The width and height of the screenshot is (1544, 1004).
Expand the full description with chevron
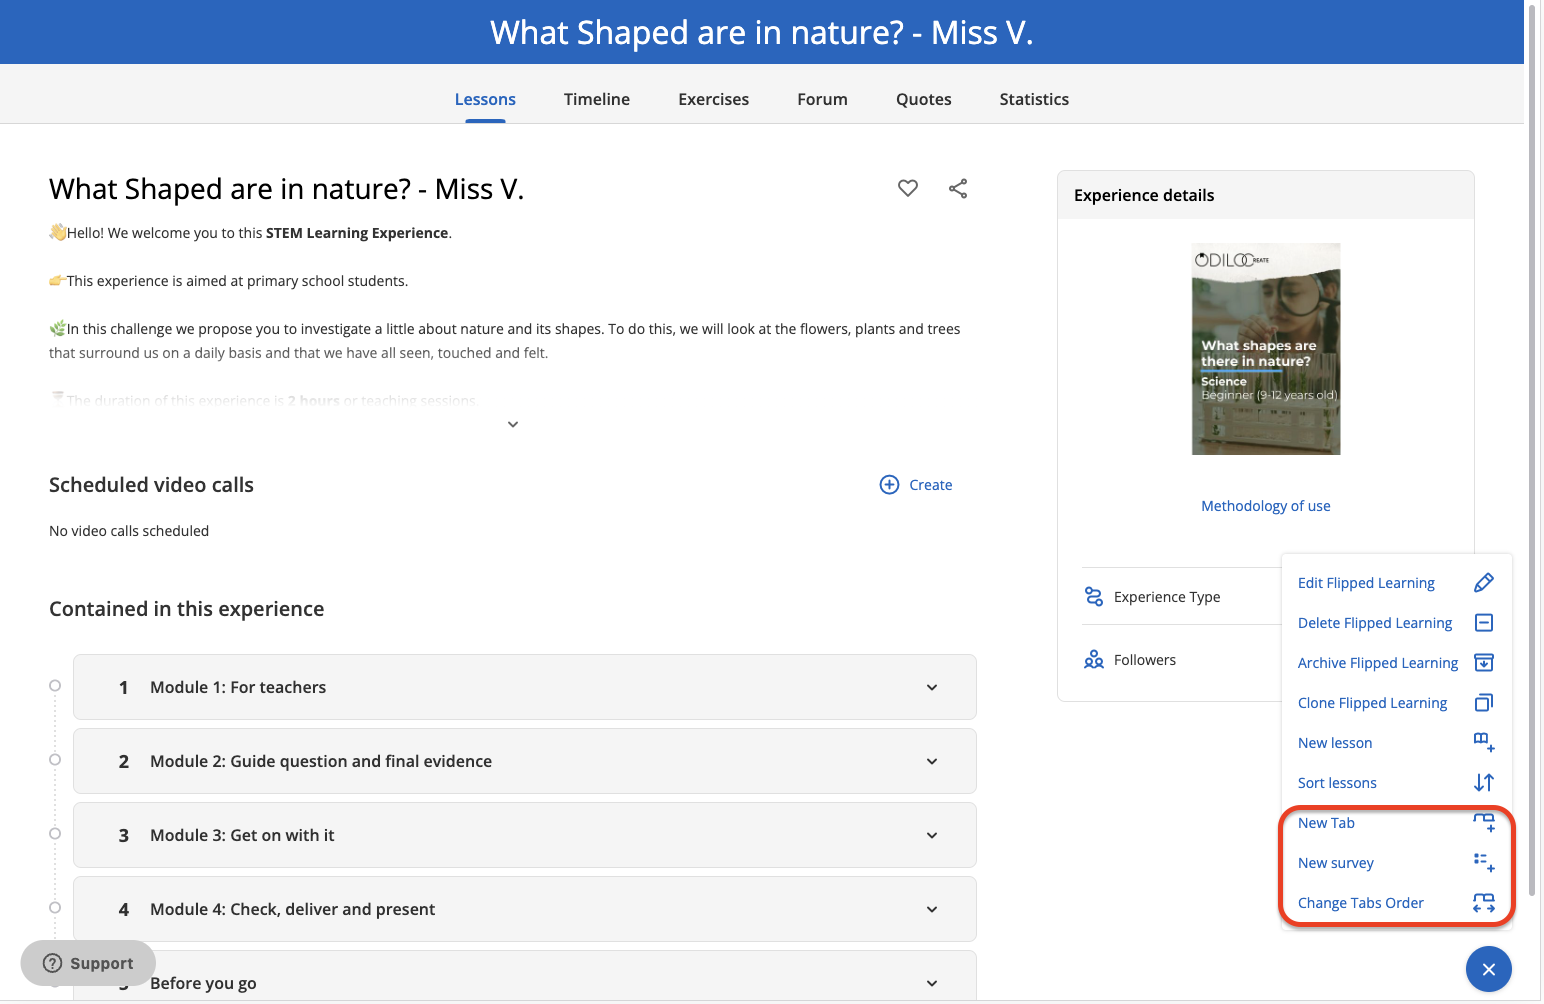(513, 424)
